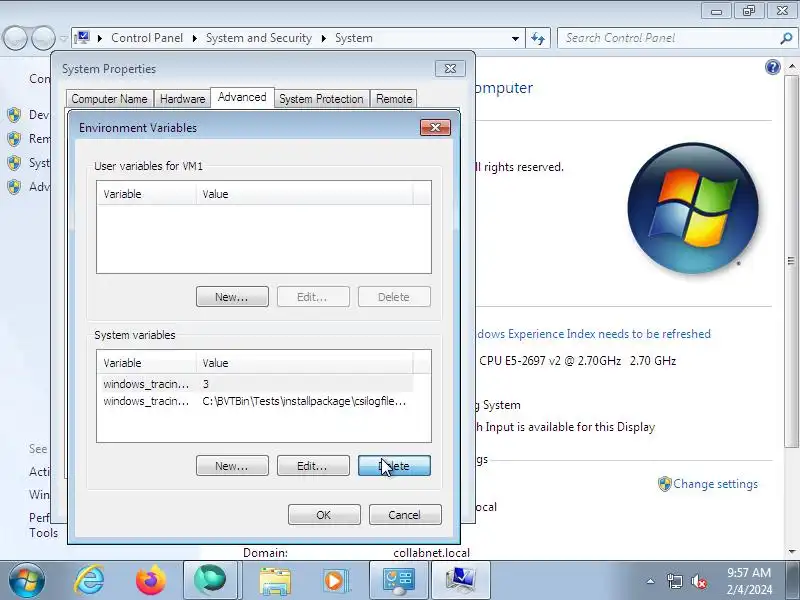Open Windows Experience Index refresh link
This screenshot has width=800, height=600.
[593, 334]
